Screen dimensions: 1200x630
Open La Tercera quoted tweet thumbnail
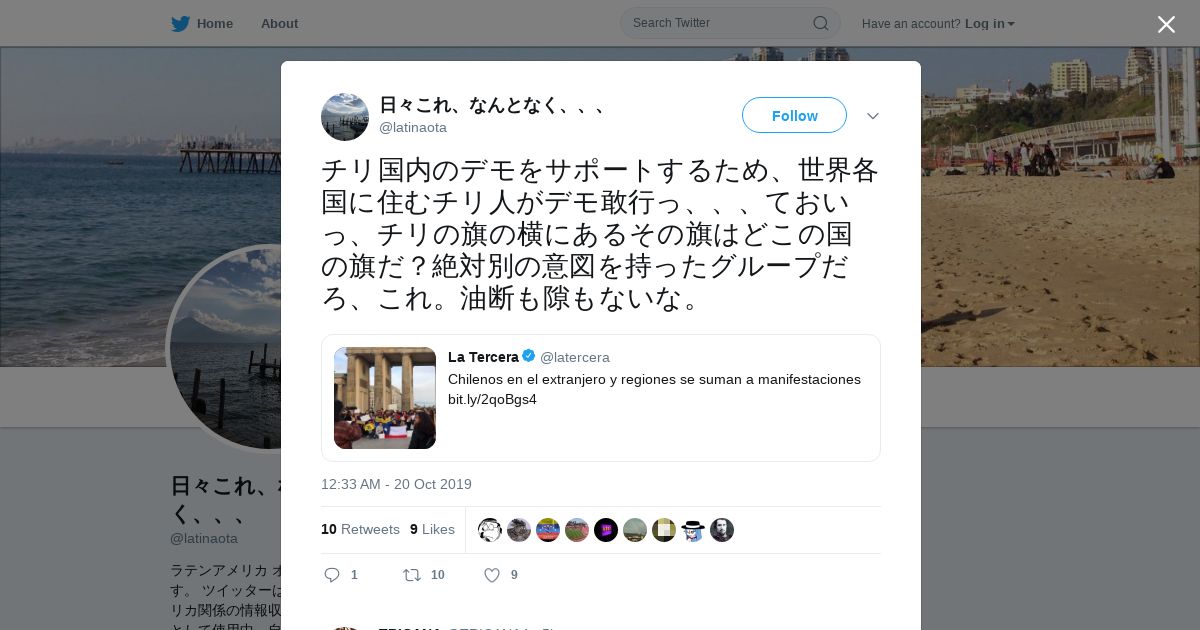[385, 398]
